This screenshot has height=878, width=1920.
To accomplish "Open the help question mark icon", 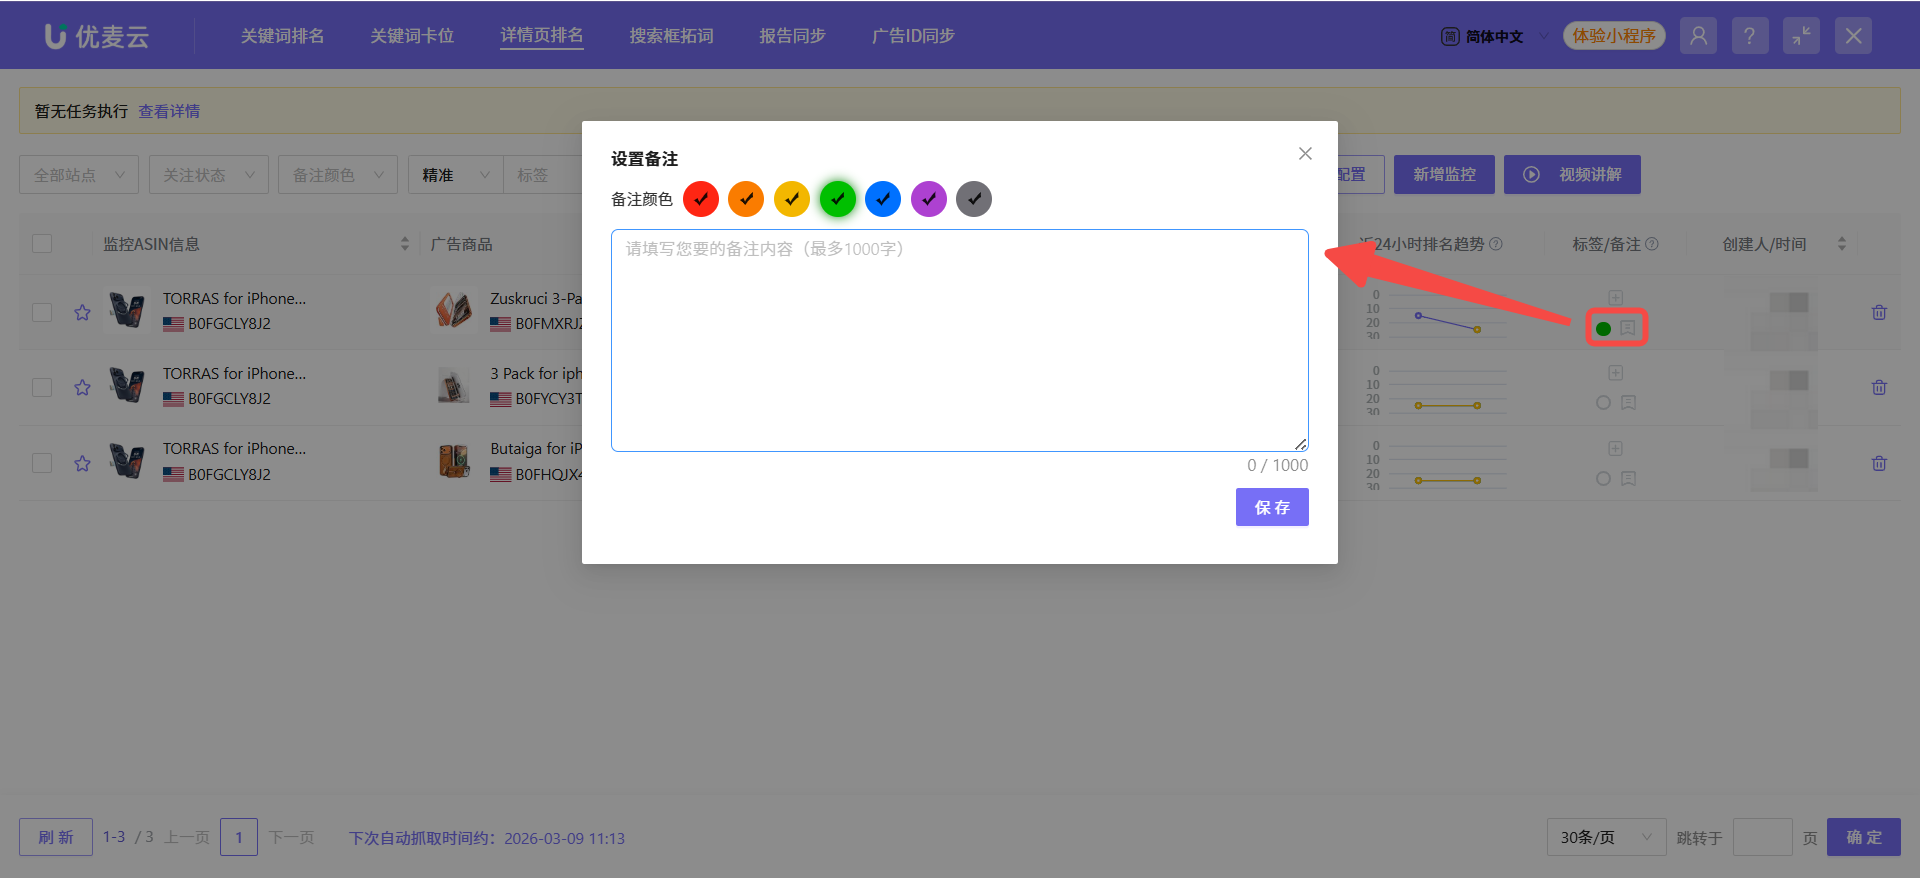I will (x=1749, y=36).
